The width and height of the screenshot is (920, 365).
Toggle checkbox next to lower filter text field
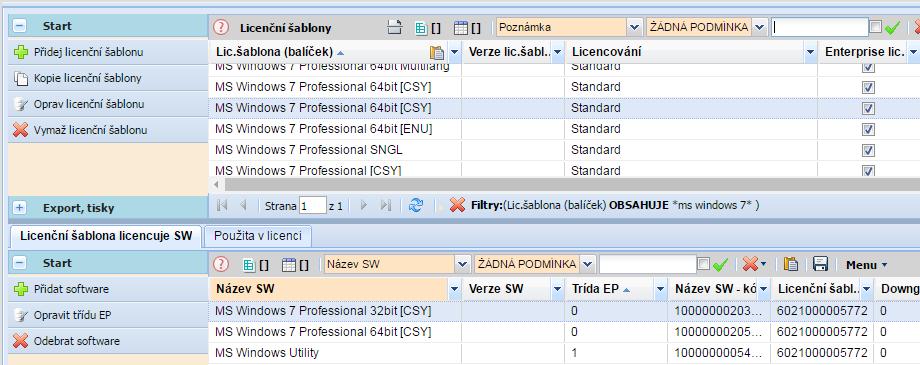point(703,264)
